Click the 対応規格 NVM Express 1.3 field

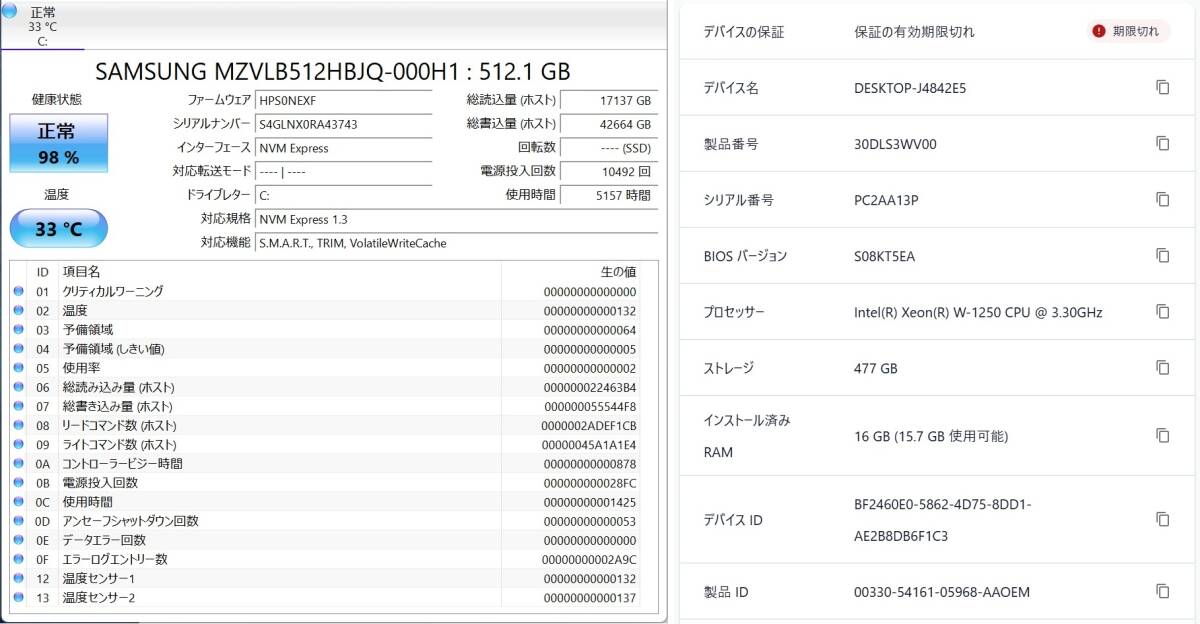[456, 219]
